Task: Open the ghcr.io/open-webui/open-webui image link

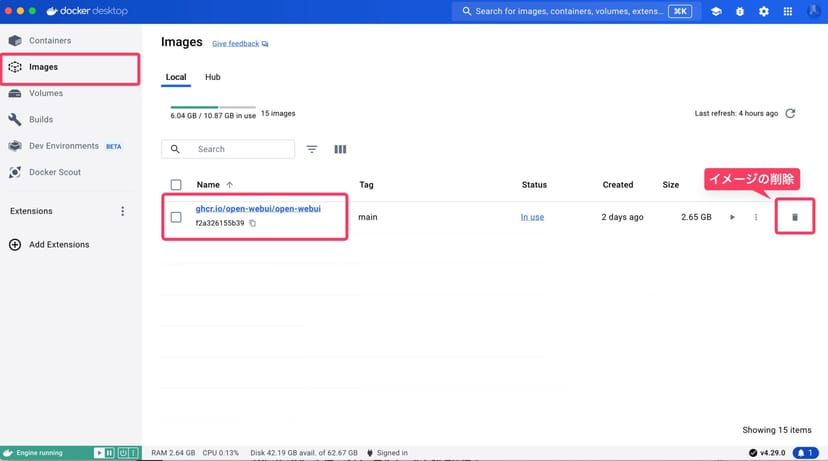Action: point(258,208)
